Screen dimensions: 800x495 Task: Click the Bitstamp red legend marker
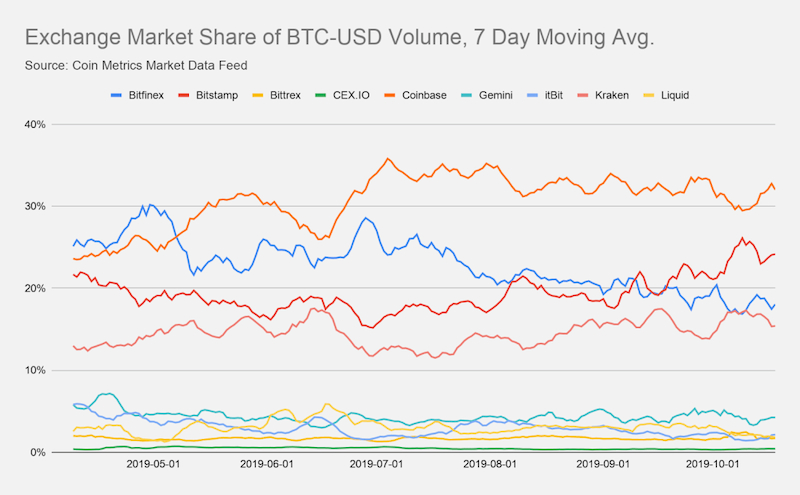[x=184, y=95]
